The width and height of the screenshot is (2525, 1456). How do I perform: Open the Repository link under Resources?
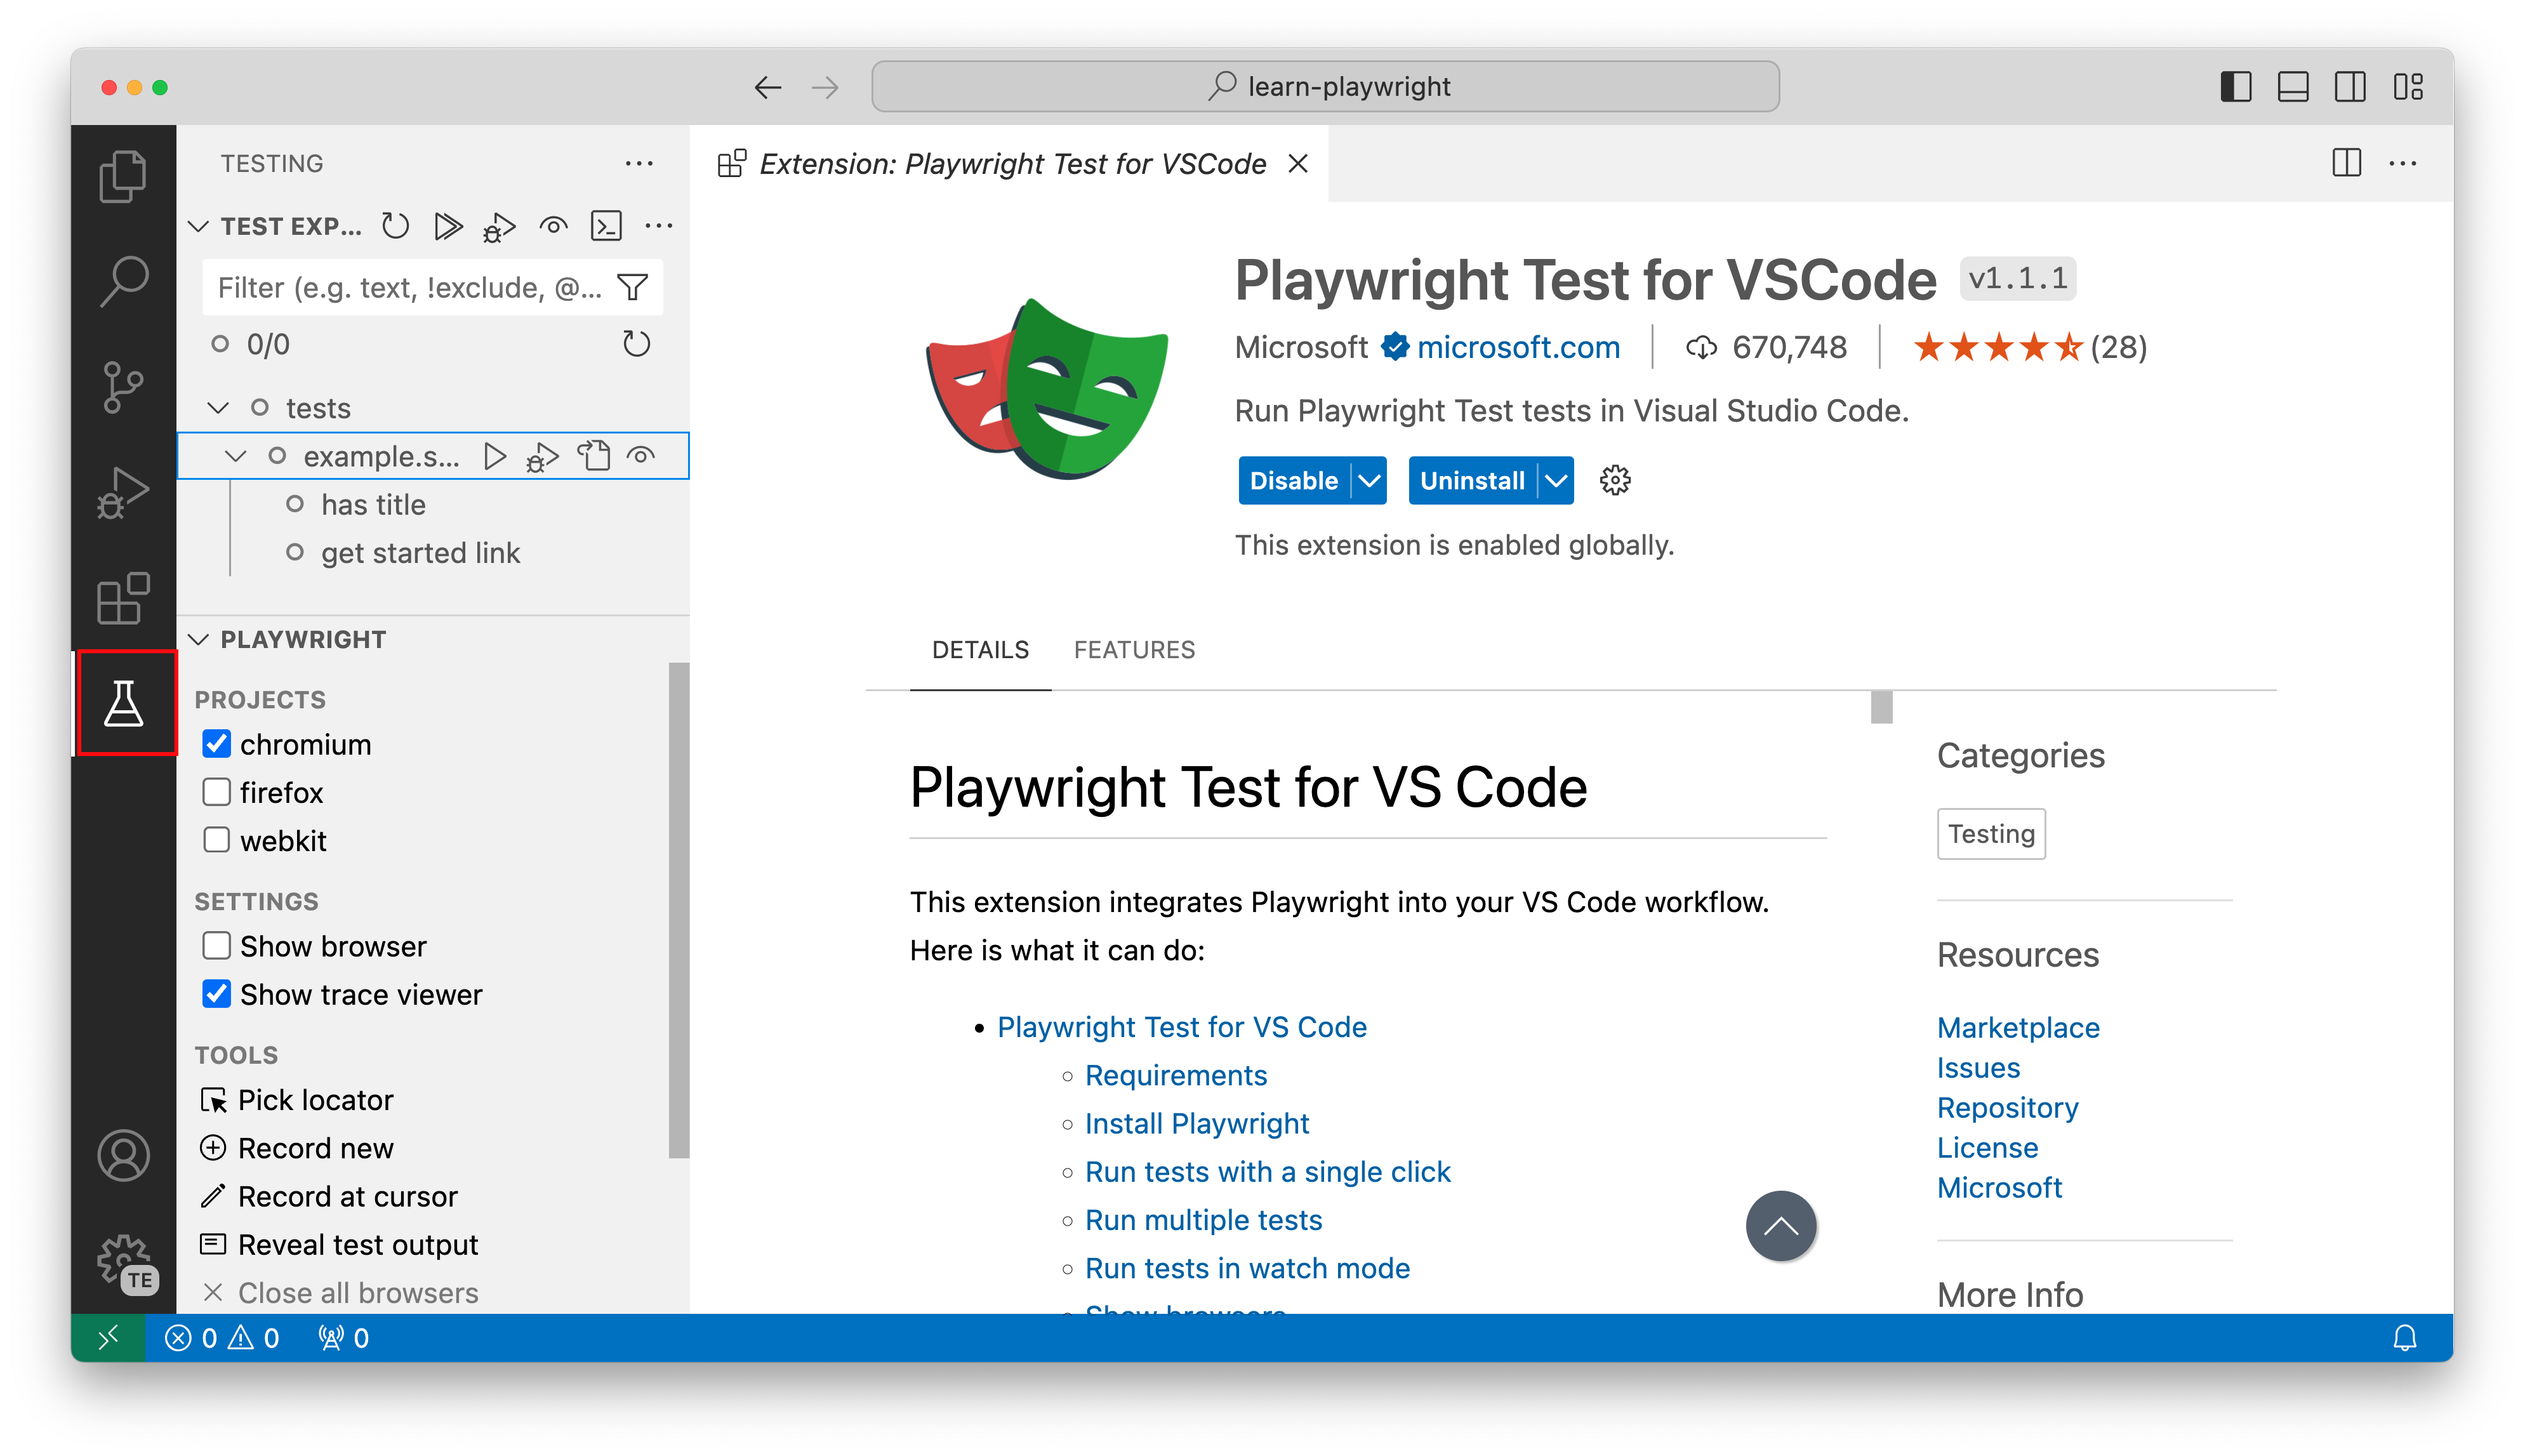[x=2007, y=1107]
